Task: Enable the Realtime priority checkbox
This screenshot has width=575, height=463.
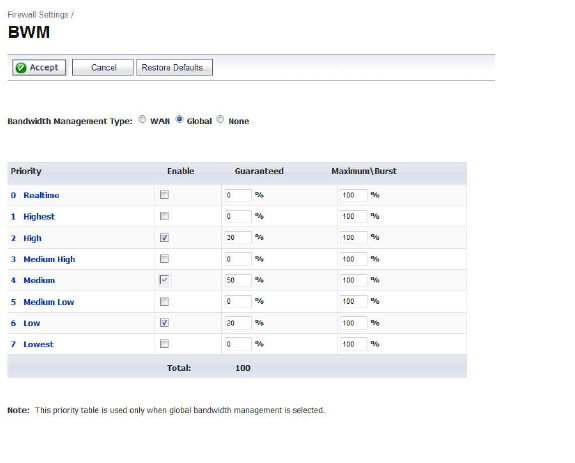Action: click(164, 195)
